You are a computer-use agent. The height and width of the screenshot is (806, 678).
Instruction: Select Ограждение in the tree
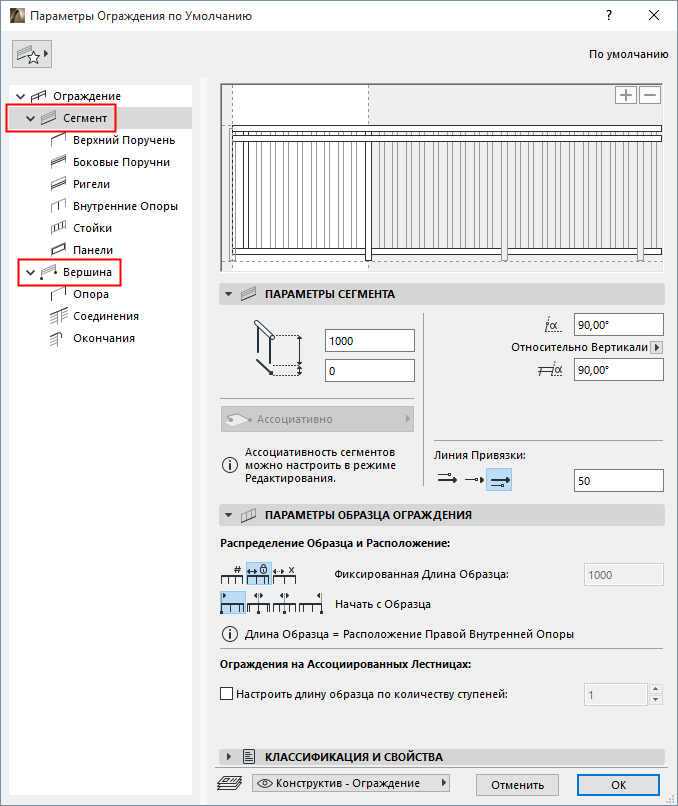point(86,96)
